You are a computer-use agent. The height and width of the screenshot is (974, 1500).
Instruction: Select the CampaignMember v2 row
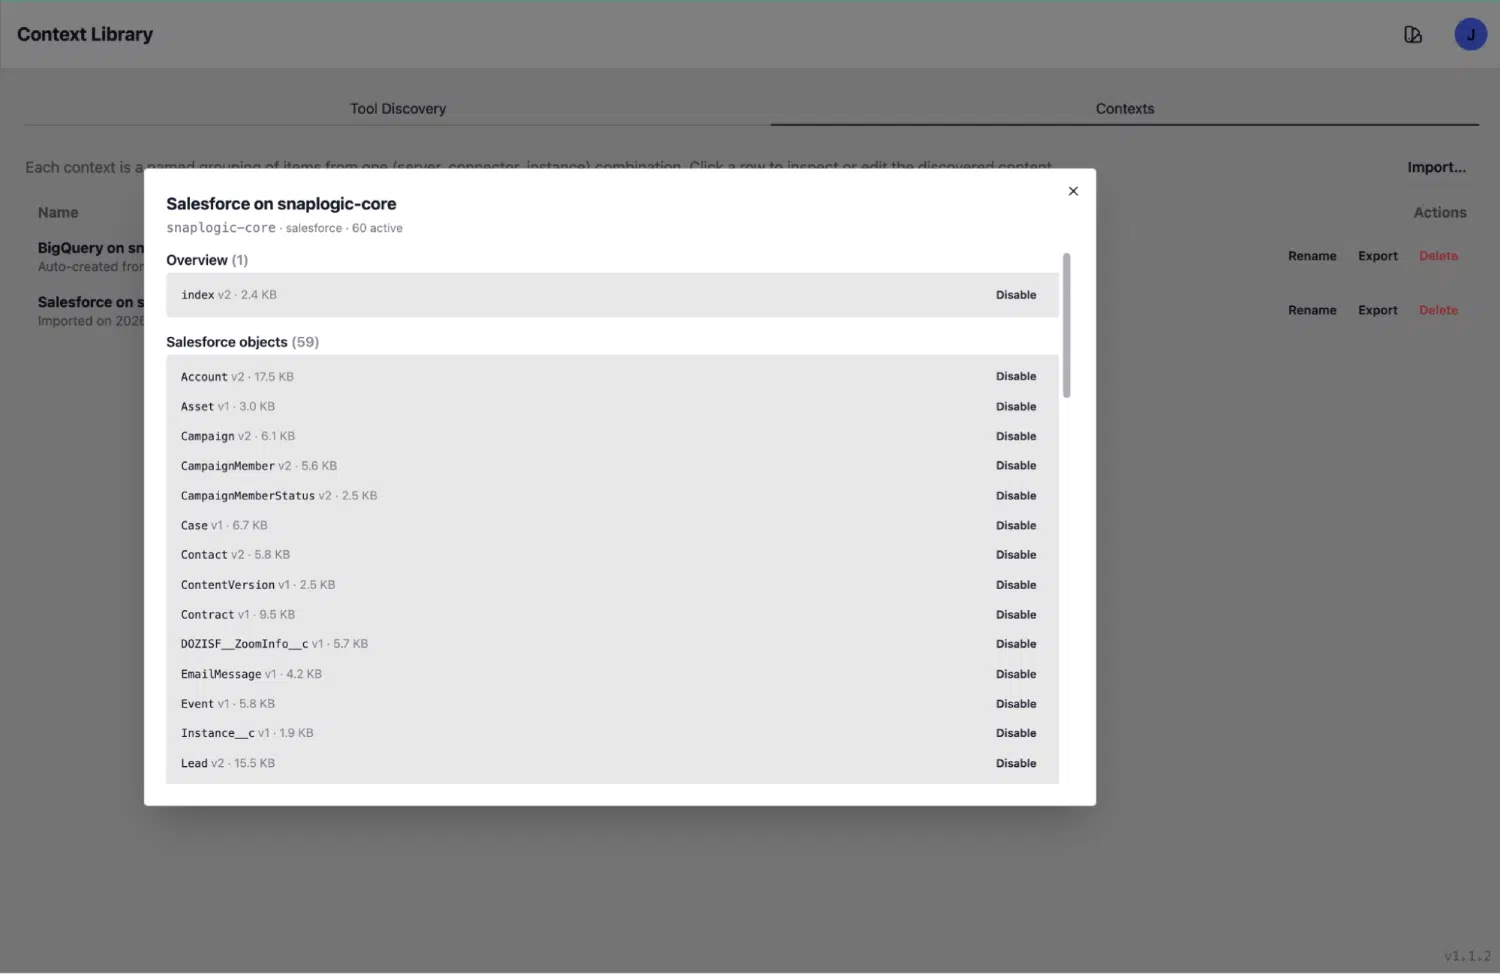coord(612,466)
